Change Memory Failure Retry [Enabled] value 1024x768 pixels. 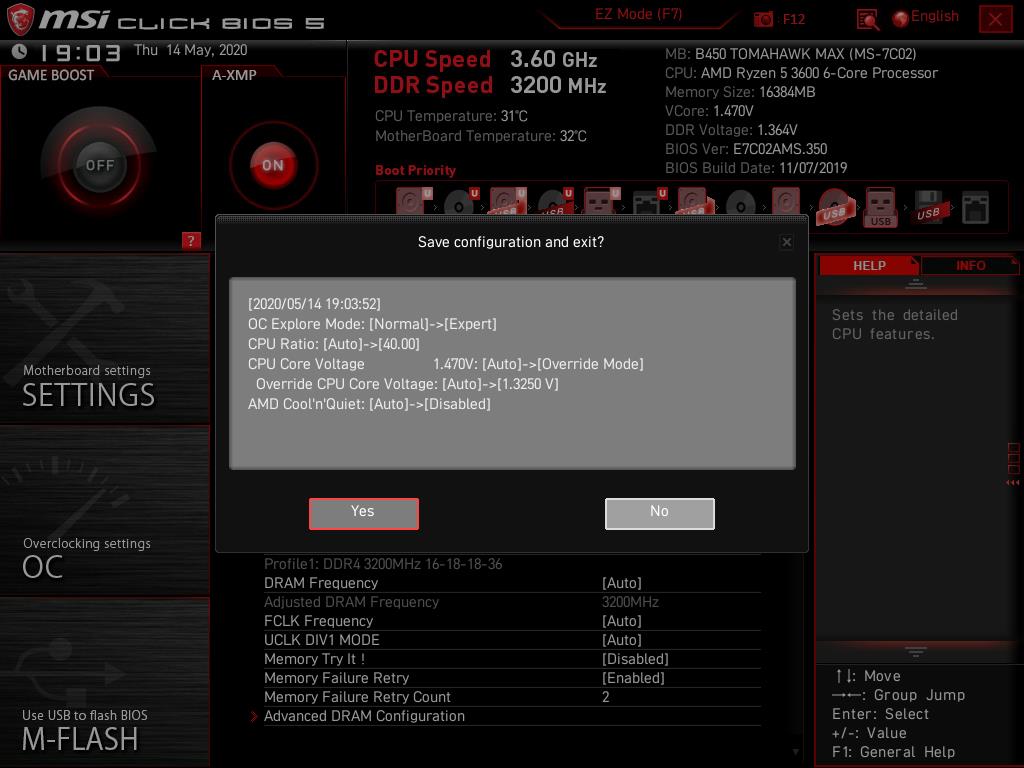tap(512, 678)
